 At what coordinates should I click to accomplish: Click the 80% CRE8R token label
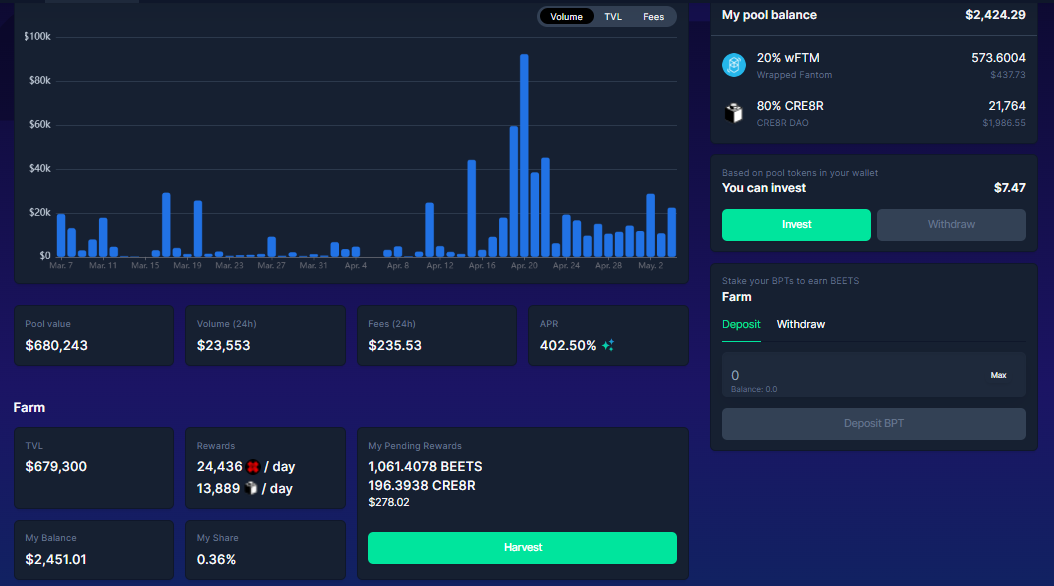(x=790, y=106)
